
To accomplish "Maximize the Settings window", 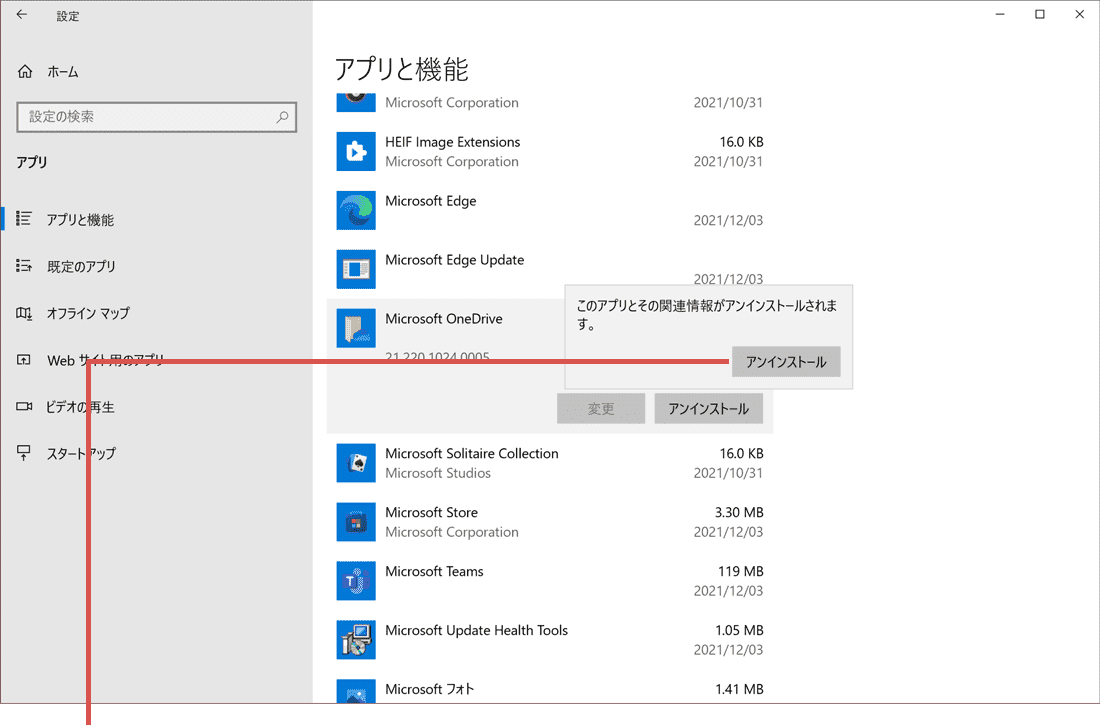I will [1040, 15].
